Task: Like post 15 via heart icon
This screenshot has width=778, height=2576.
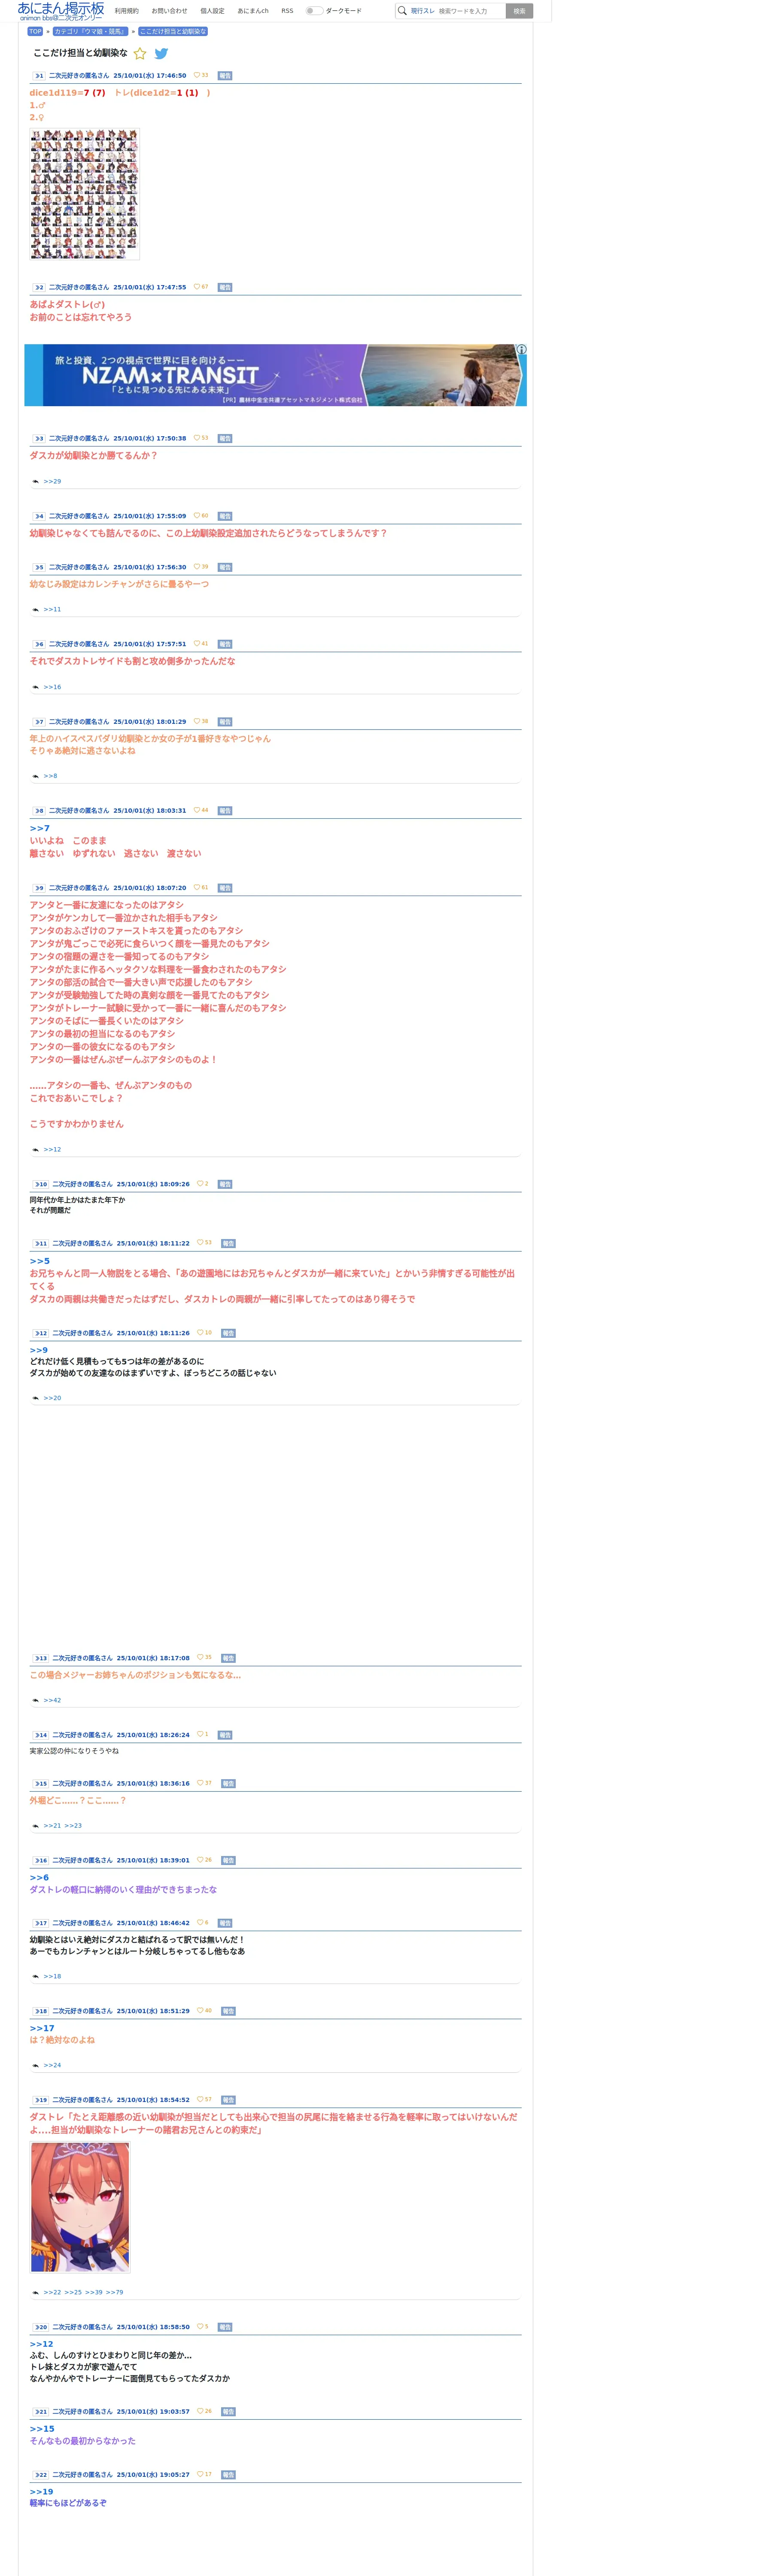Action: (200, 1783)
